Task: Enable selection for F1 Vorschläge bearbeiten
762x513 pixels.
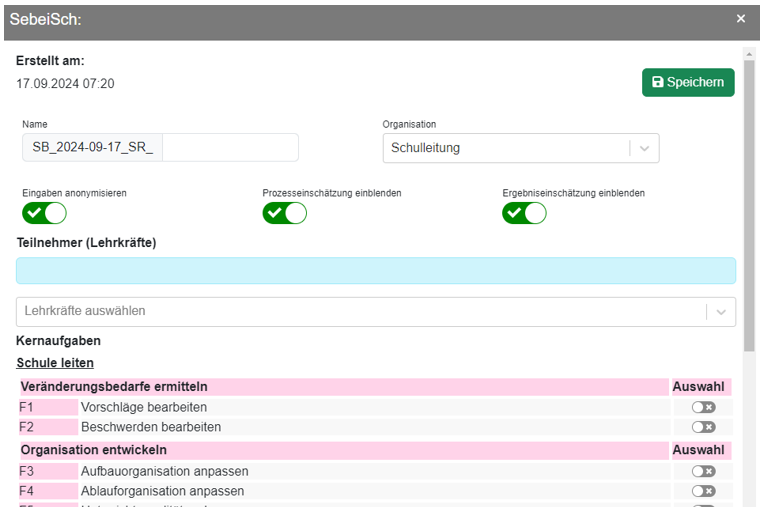Action: tap(703, 407)
